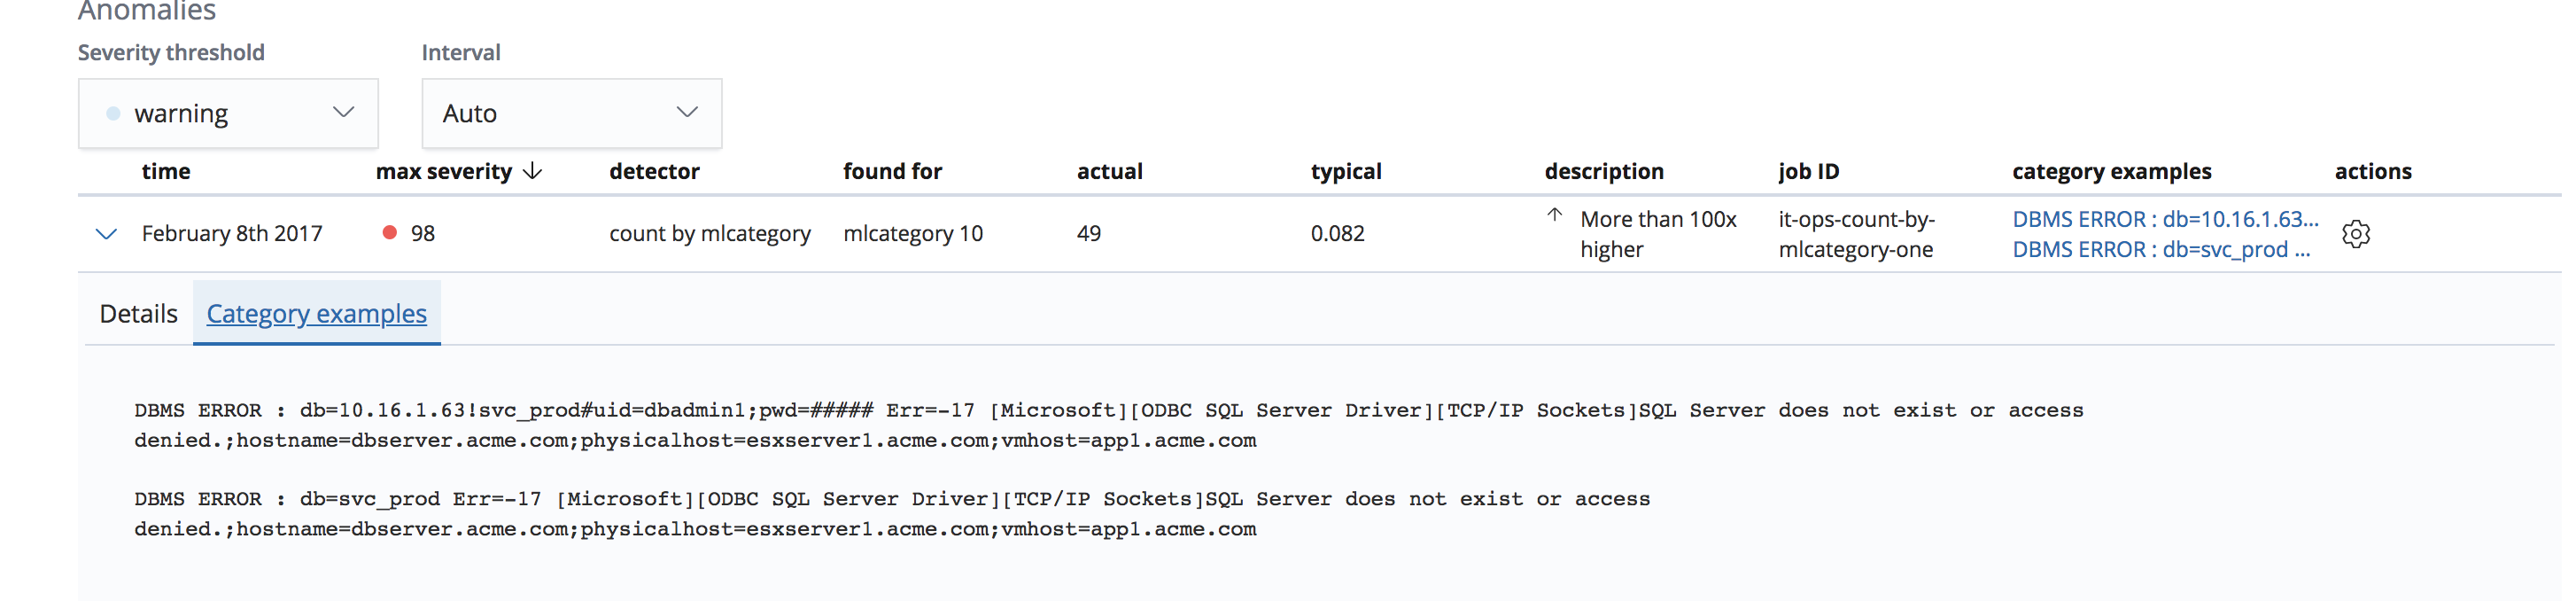Click the category examples column header

pos(2111,171)
